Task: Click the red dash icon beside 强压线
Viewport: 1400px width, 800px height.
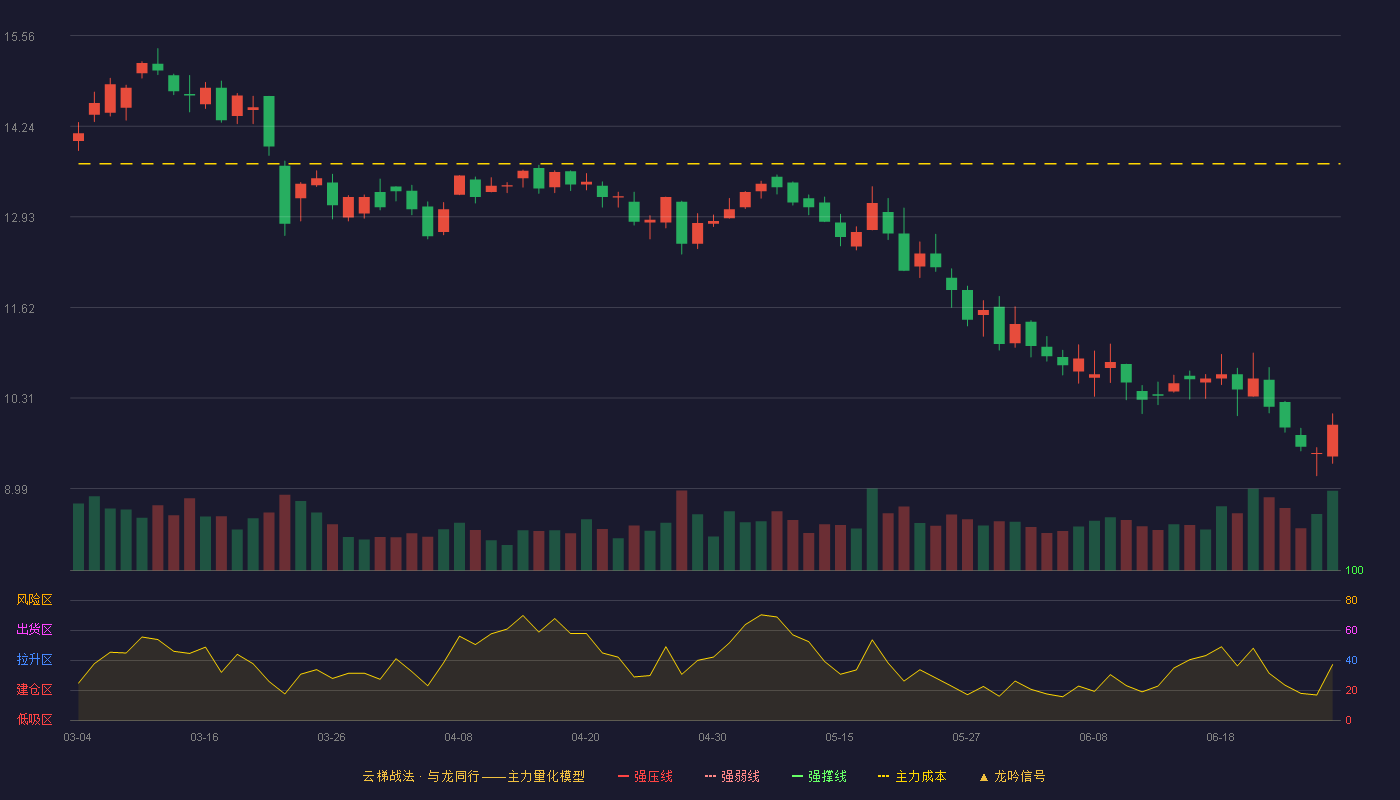Action: tap(623, 776)
